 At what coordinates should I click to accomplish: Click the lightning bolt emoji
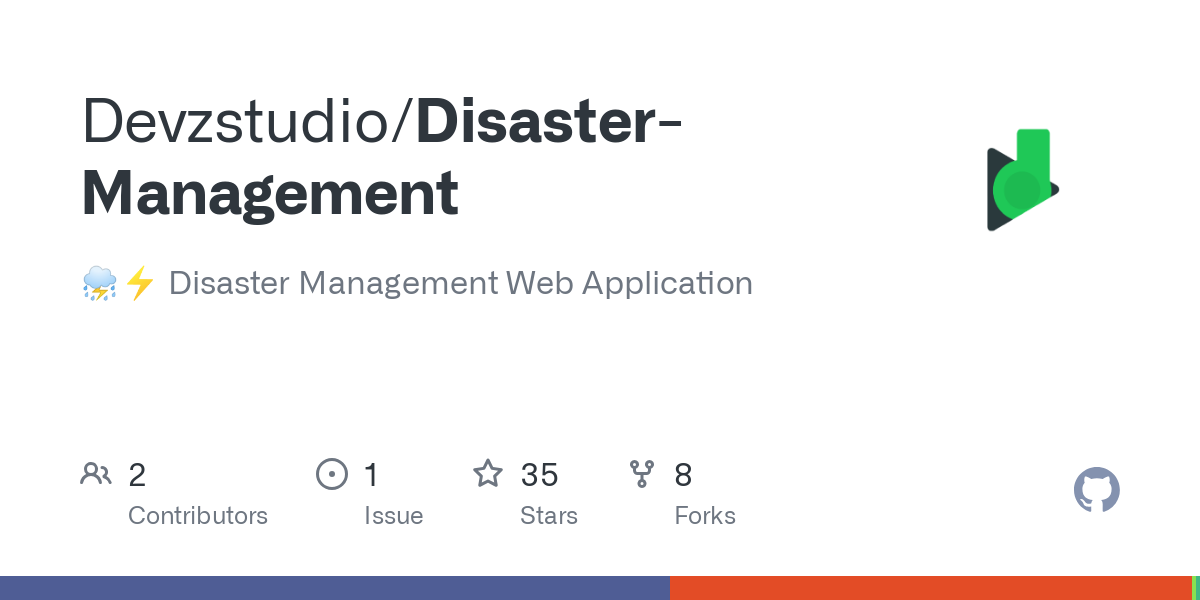[x=141, y=283]
